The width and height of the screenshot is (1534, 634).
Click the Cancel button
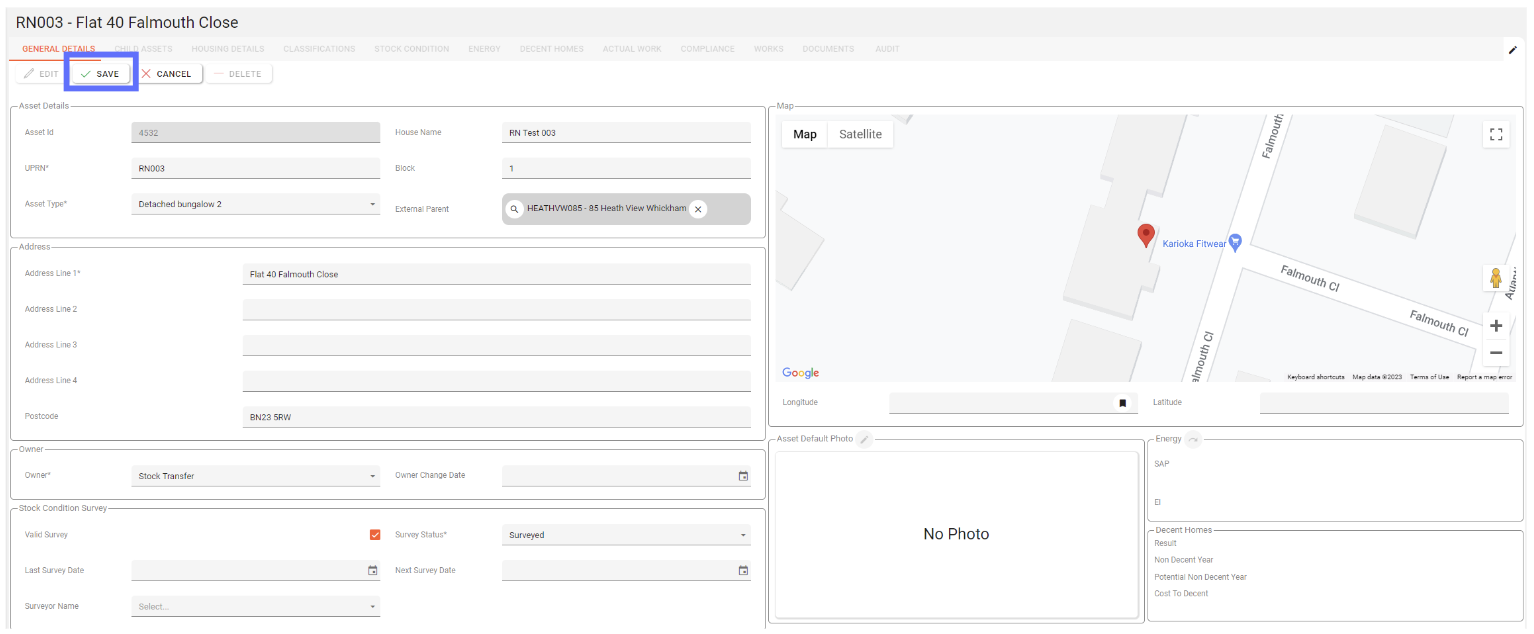point(167,74)
